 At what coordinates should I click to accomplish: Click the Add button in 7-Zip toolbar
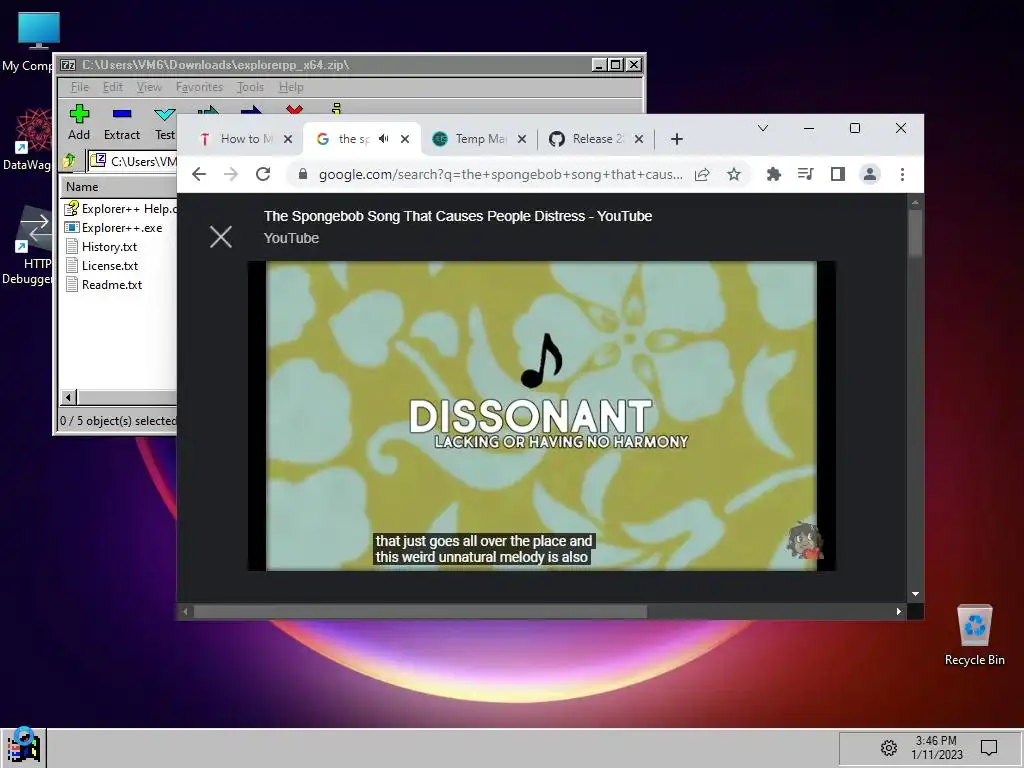(79, 122)
